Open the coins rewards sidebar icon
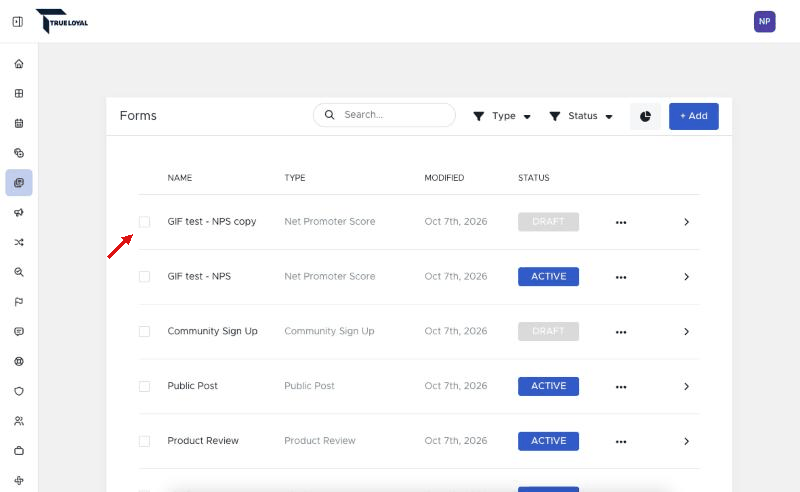The width and height of the screenshot is (800, 492). point(19,153)
